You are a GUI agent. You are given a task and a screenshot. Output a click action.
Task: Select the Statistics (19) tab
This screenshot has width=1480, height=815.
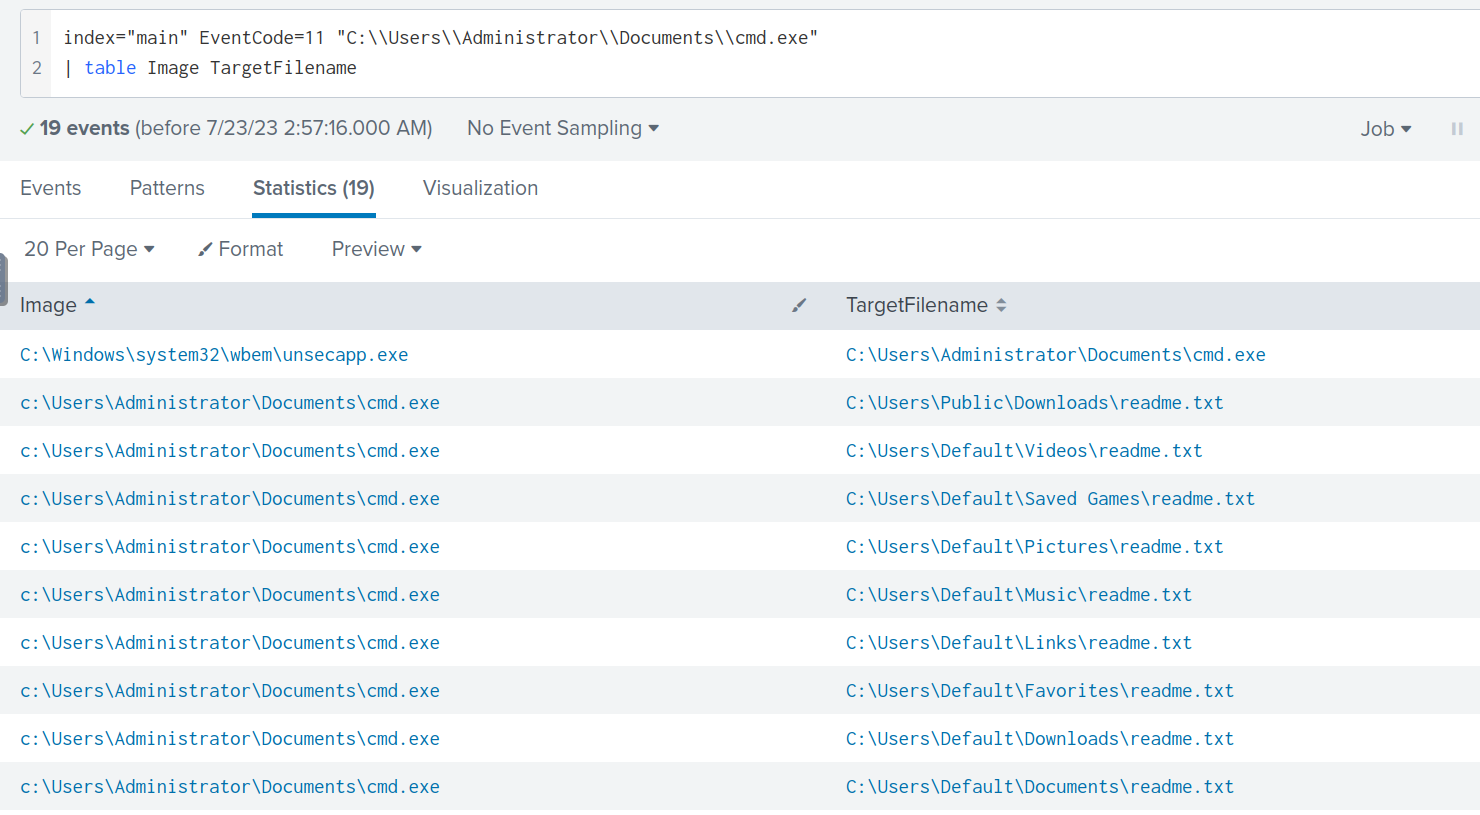(x=313, y=188)
